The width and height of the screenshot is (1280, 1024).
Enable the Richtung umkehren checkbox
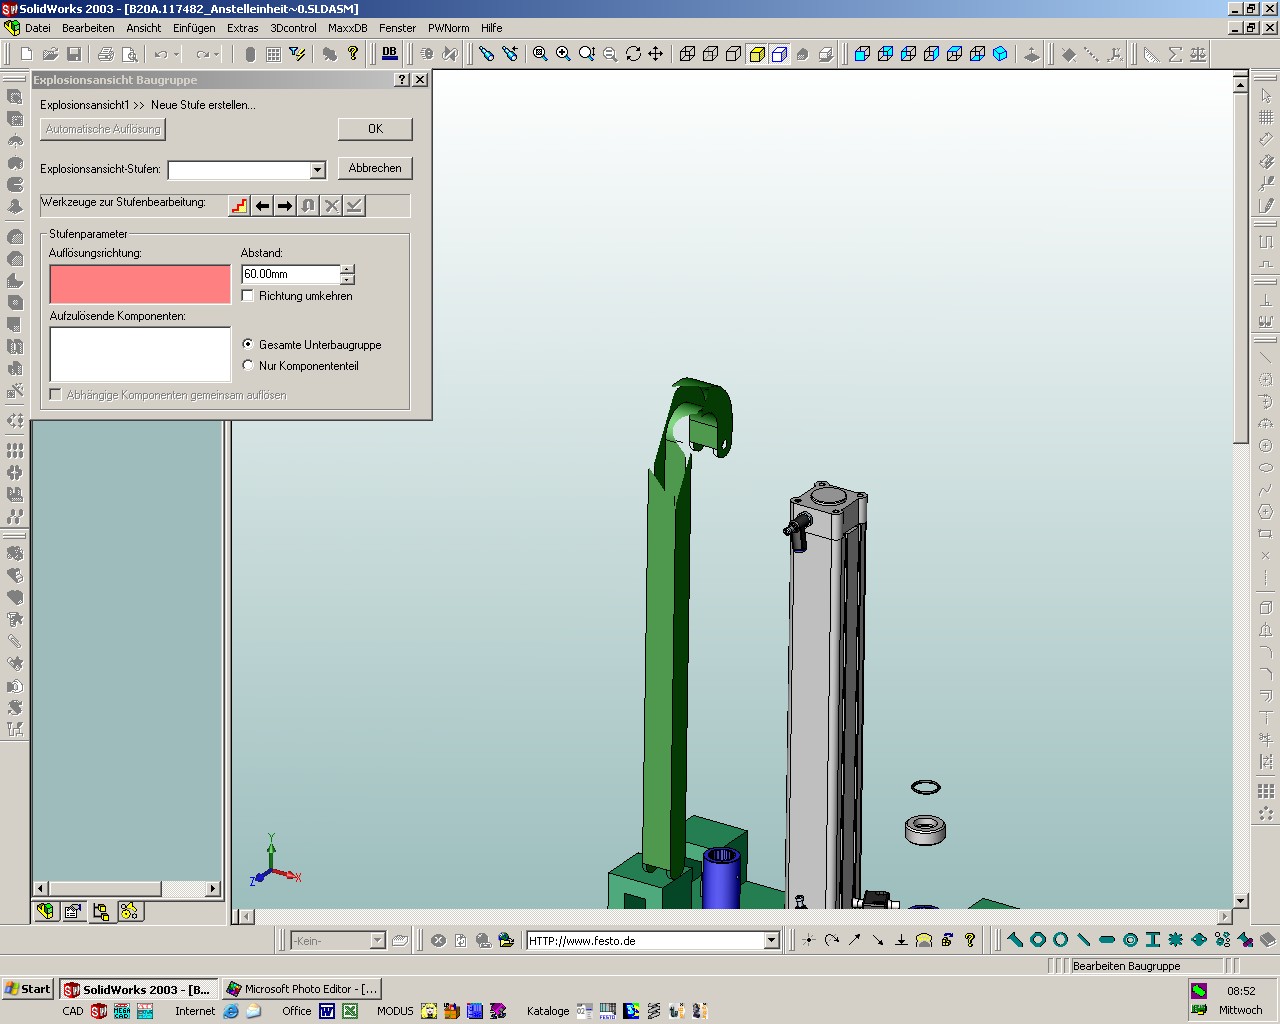(248, 296)
